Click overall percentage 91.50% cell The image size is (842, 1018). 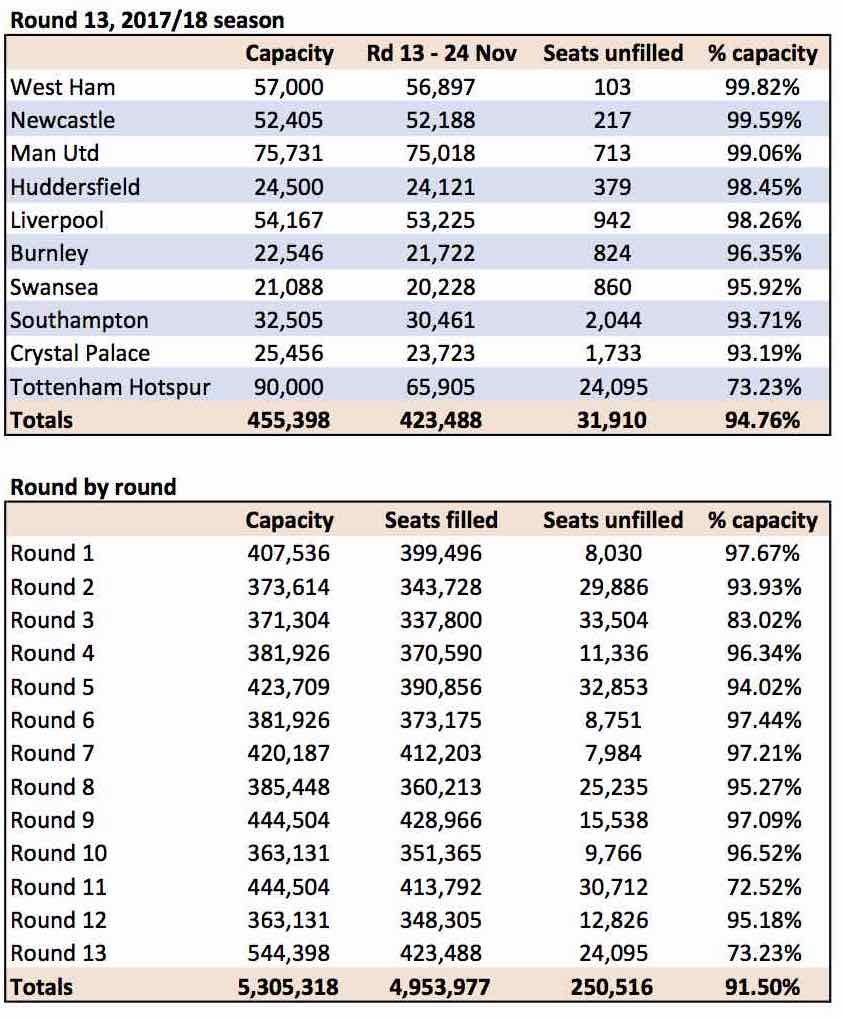pyautogui.click(x=763, y=987)
